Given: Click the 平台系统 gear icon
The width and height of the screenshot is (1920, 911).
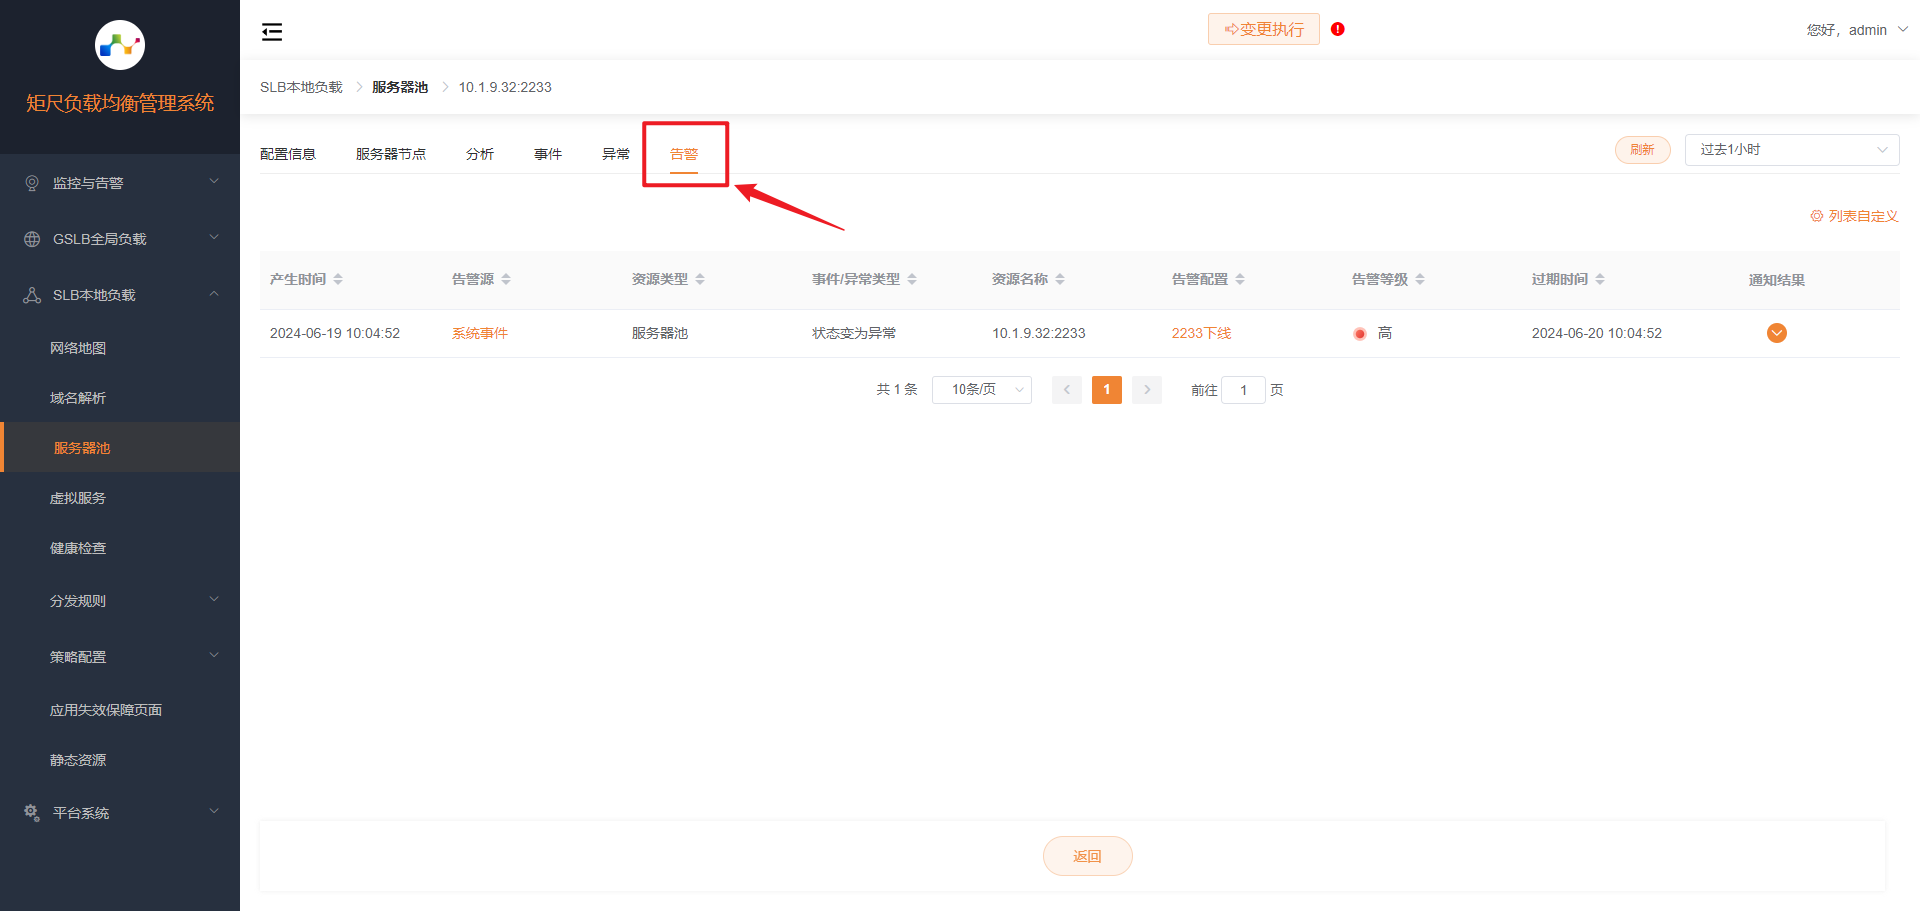Looking at the screenshot, I should [30, 812].
